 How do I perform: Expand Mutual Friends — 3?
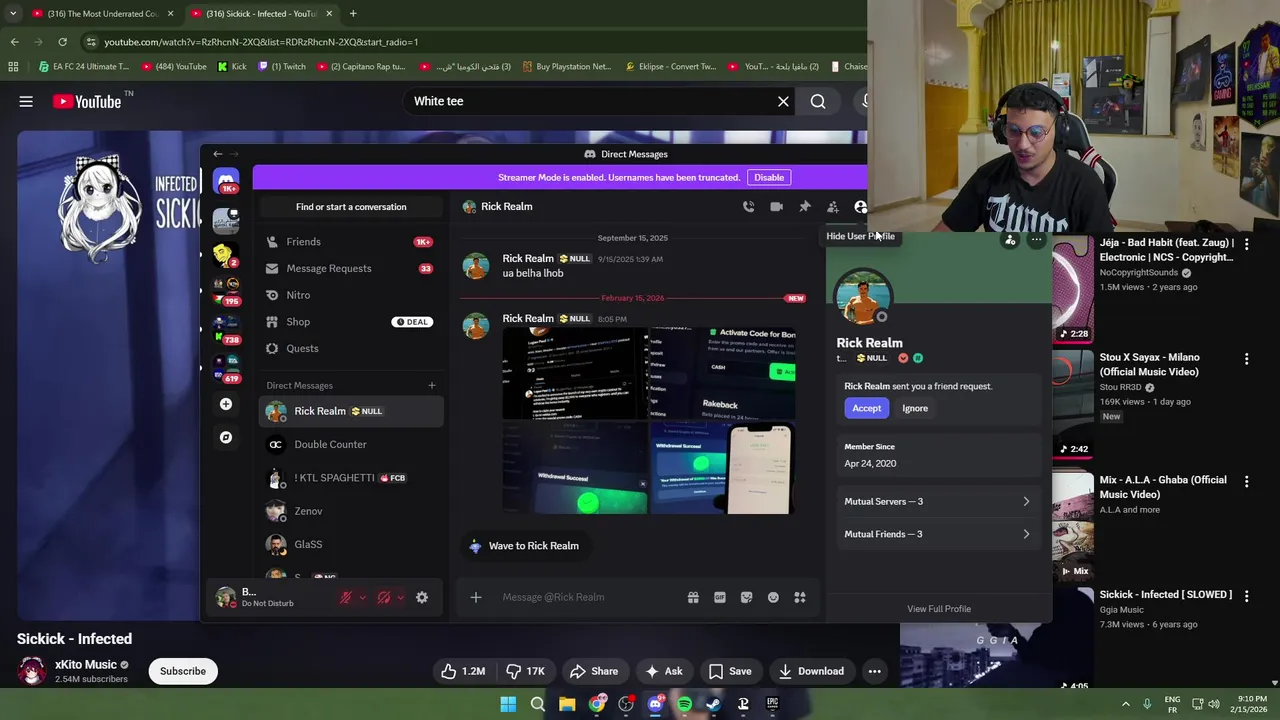[937, 534]
